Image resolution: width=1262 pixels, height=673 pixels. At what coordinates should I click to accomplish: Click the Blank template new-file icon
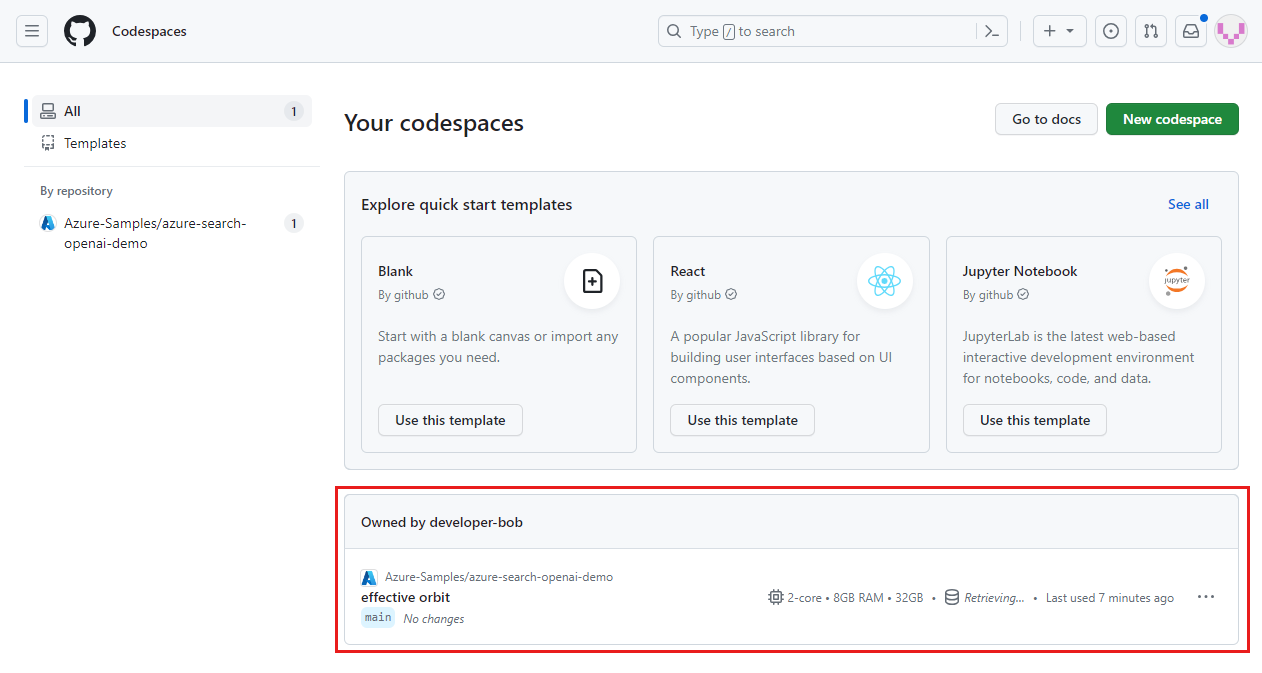point(592,281)
